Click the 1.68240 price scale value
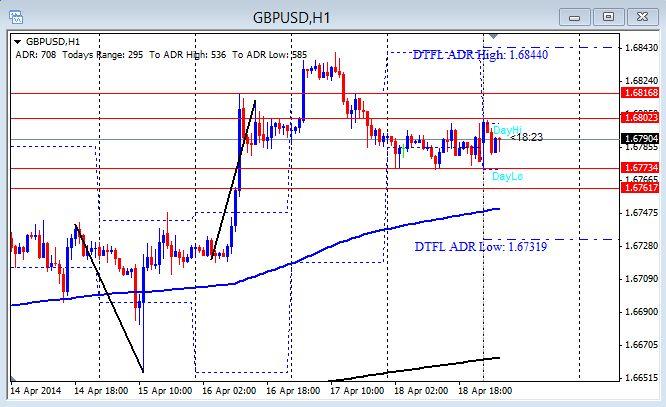Screen dimensions: 666x407 pyautogui.click(x=642, y=81)
